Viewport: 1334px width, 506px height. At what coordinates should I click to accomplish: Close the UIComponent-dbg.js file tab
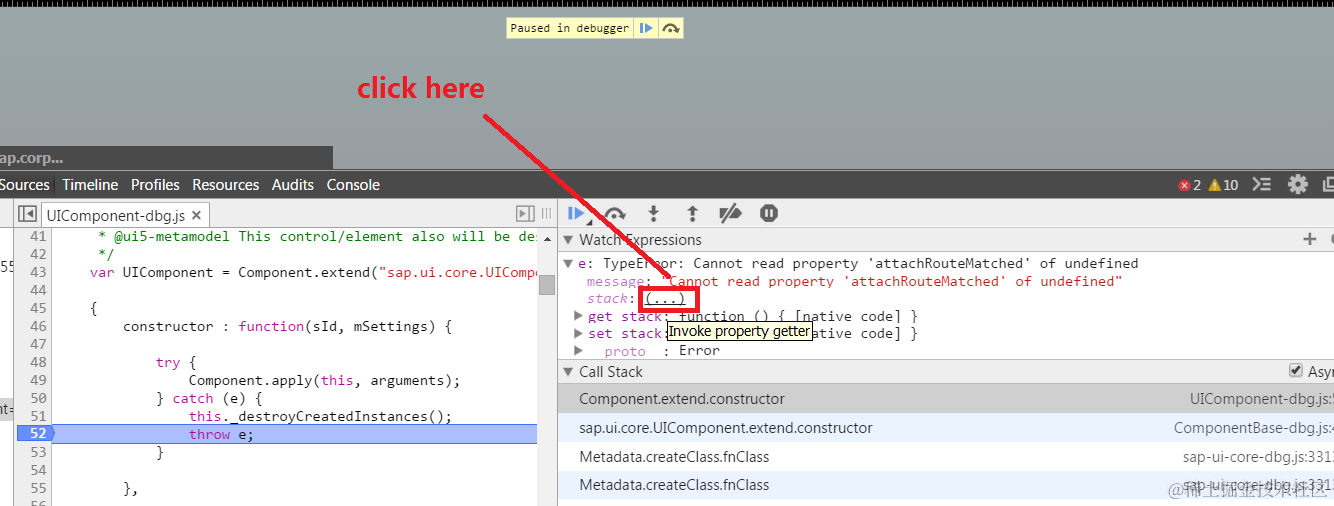[x=196, y=215]
